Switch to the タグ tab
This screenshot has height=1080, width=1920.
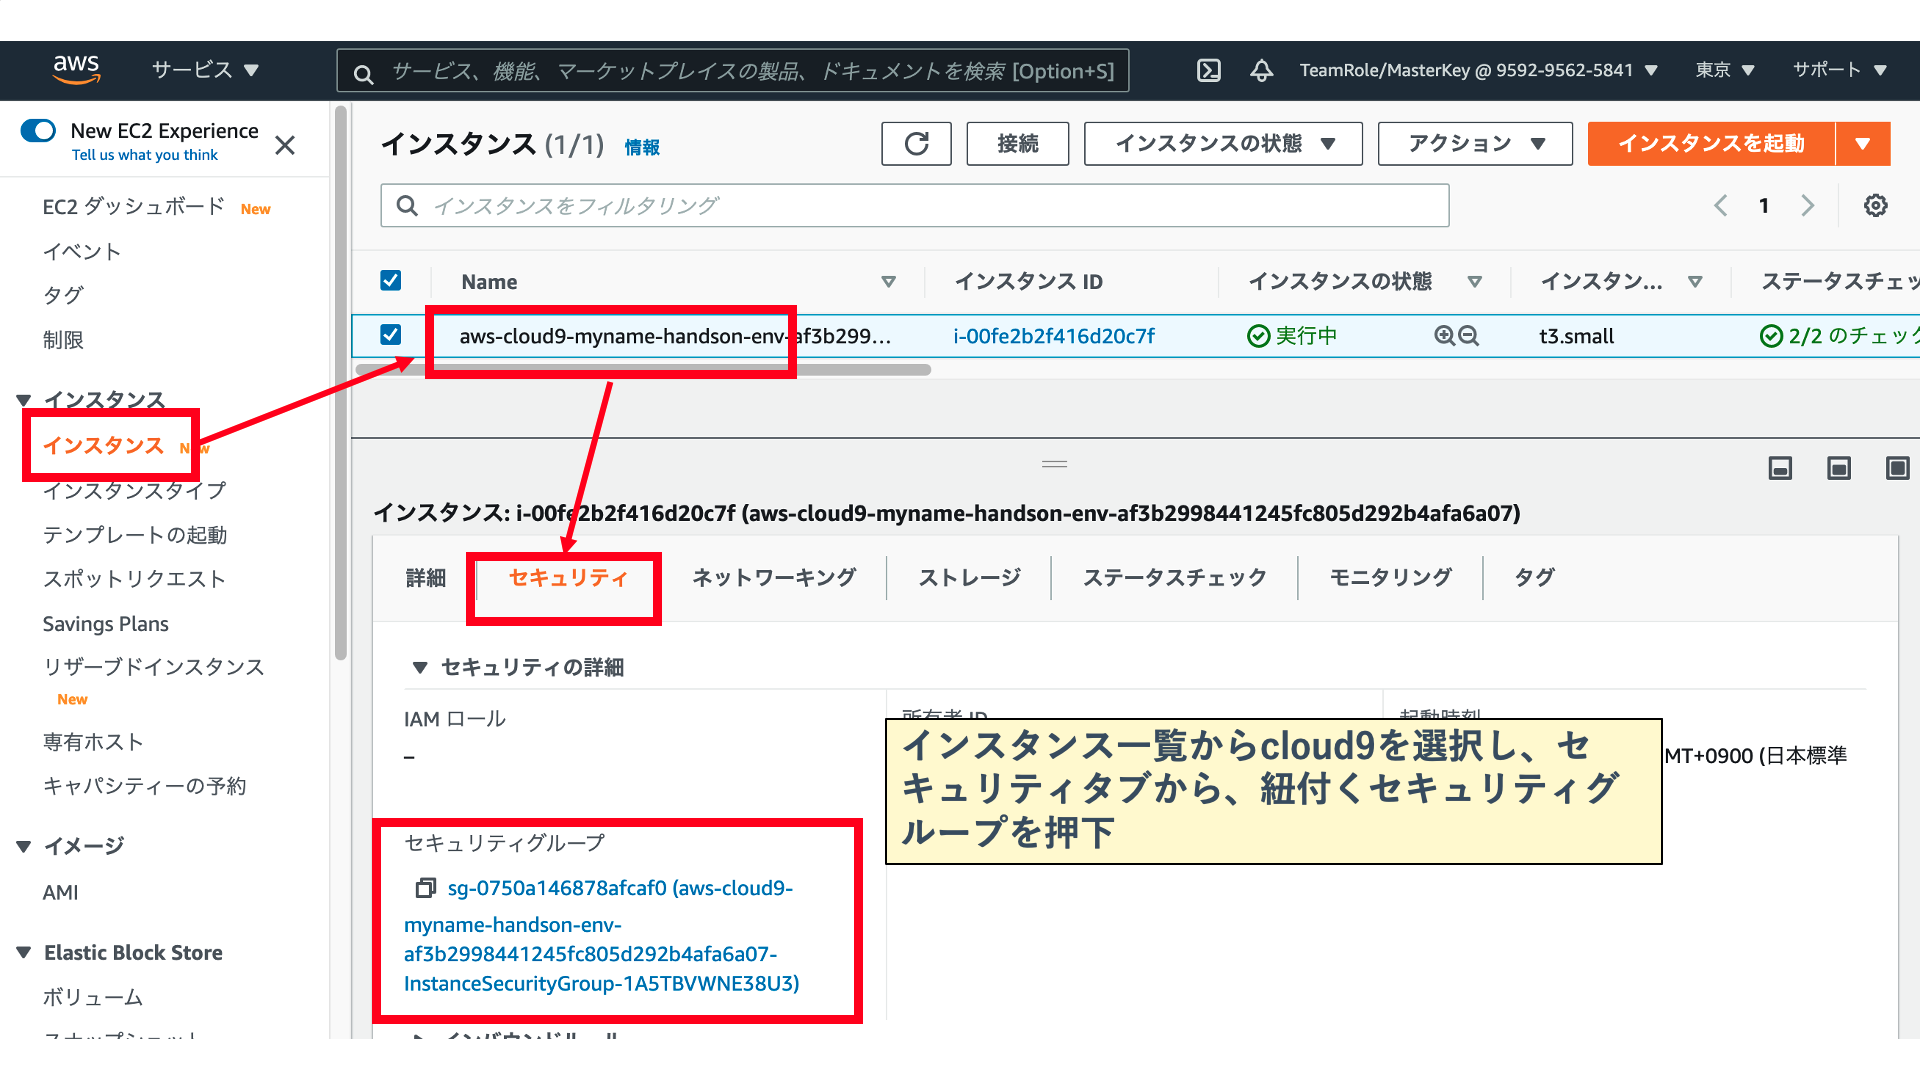[x=1534, y=578]
